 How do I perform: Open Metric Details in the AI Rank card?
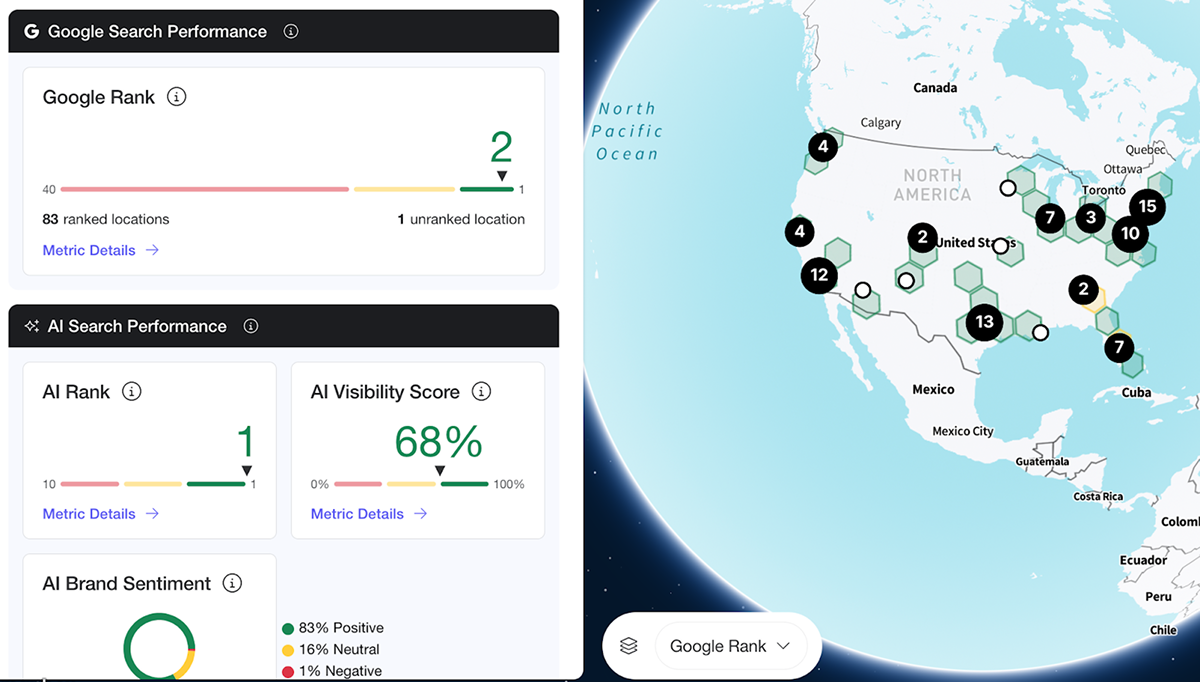[100, 513]
